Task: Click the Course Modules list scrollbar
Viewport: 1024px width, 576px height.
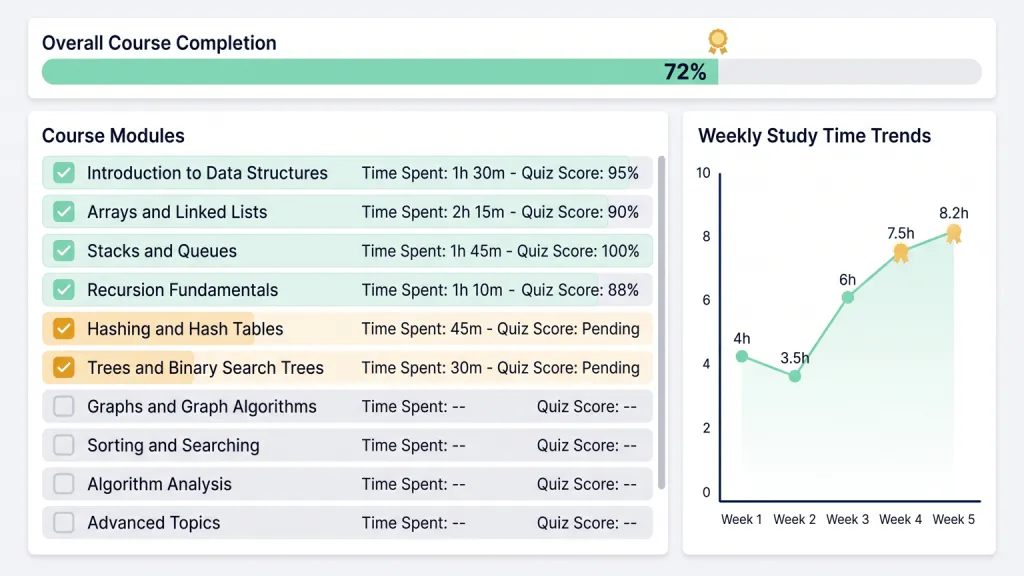Action: (662, 322)
